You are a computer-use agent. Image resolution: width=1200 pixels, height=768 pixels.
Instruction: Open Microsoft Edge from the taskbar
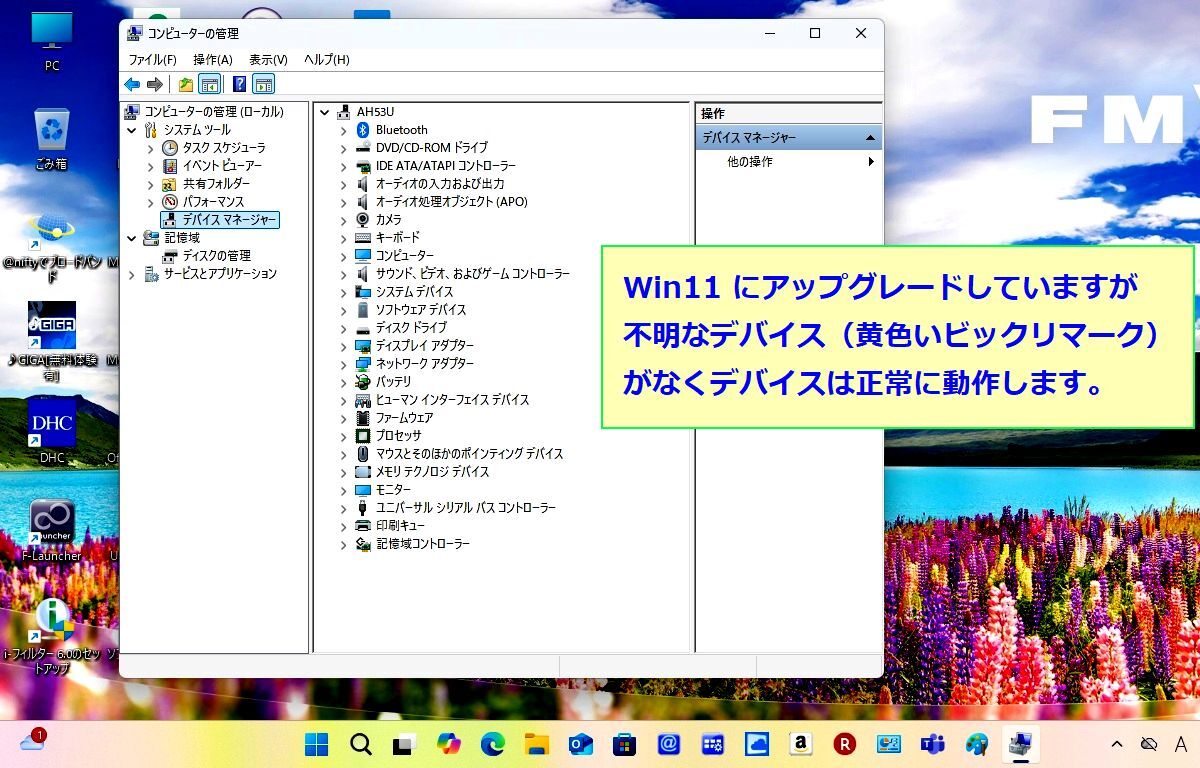click(x=491, y=744)
